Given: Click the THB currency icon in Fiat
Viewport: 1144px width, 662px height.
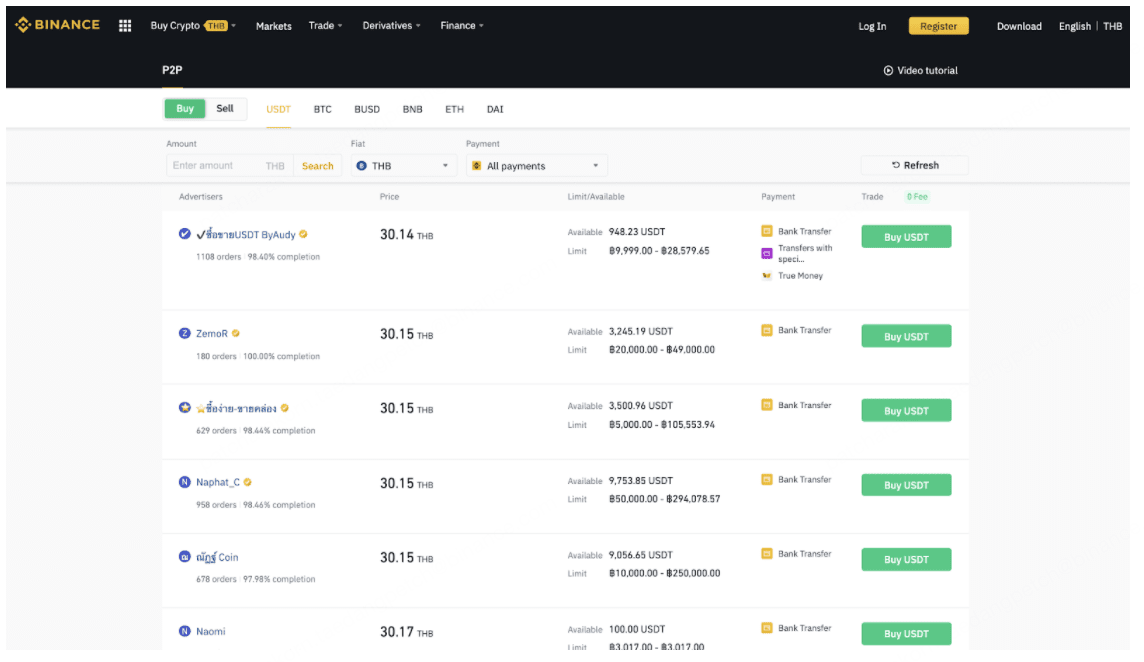Looking at the screenshot, I should tap(361, 166).
